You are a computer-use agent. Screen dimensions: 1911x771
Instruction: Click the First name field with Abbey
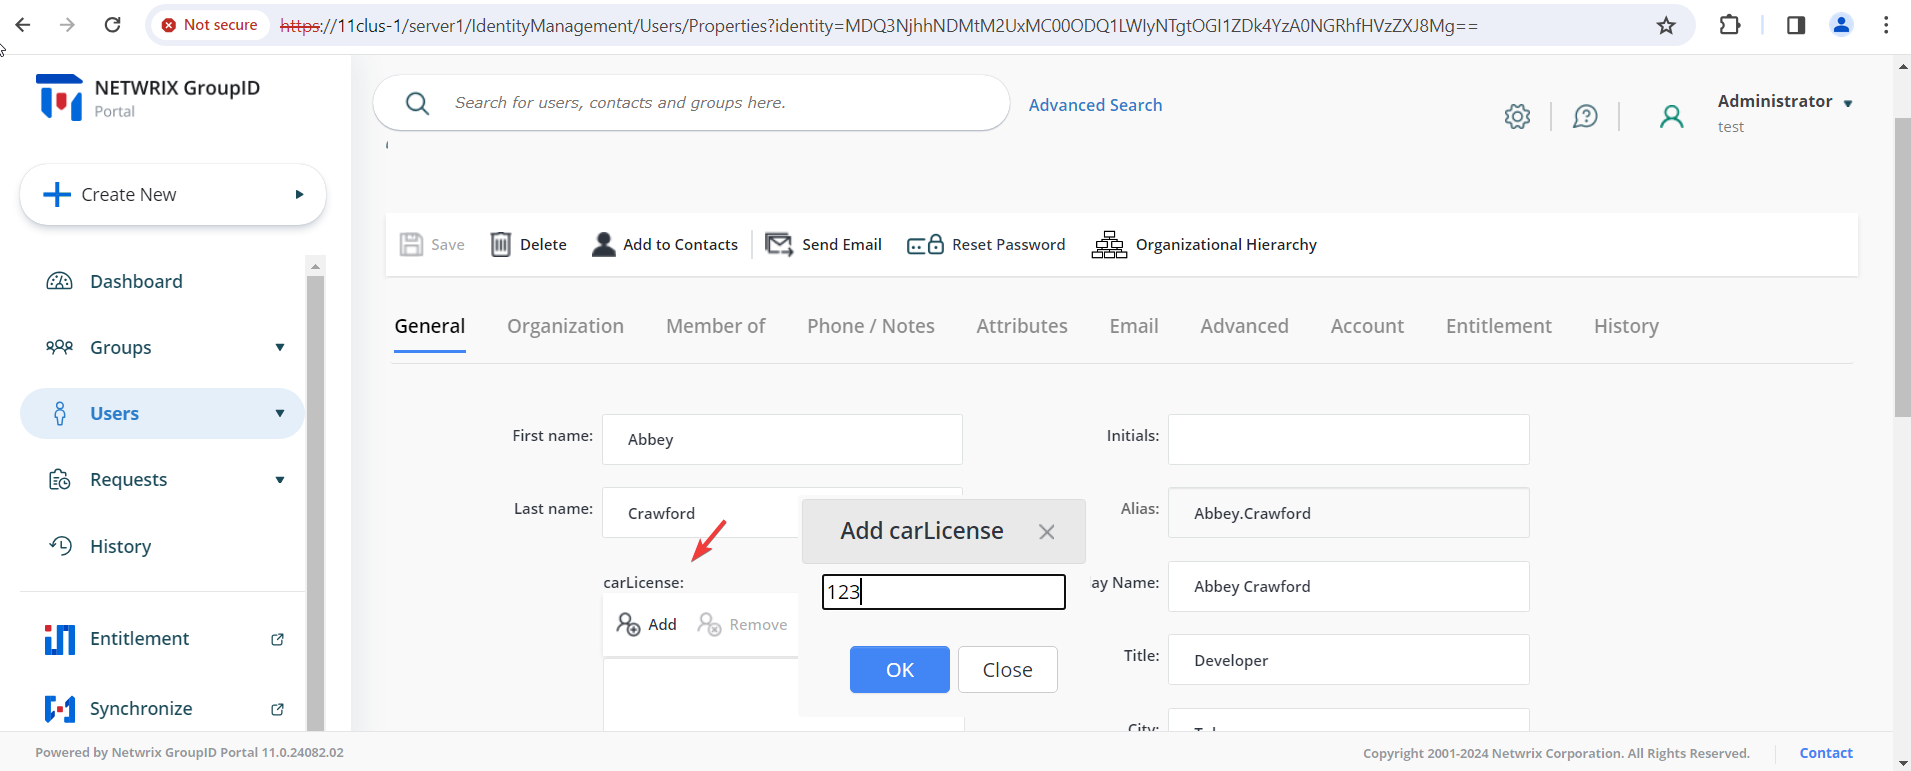click(782, 440)
